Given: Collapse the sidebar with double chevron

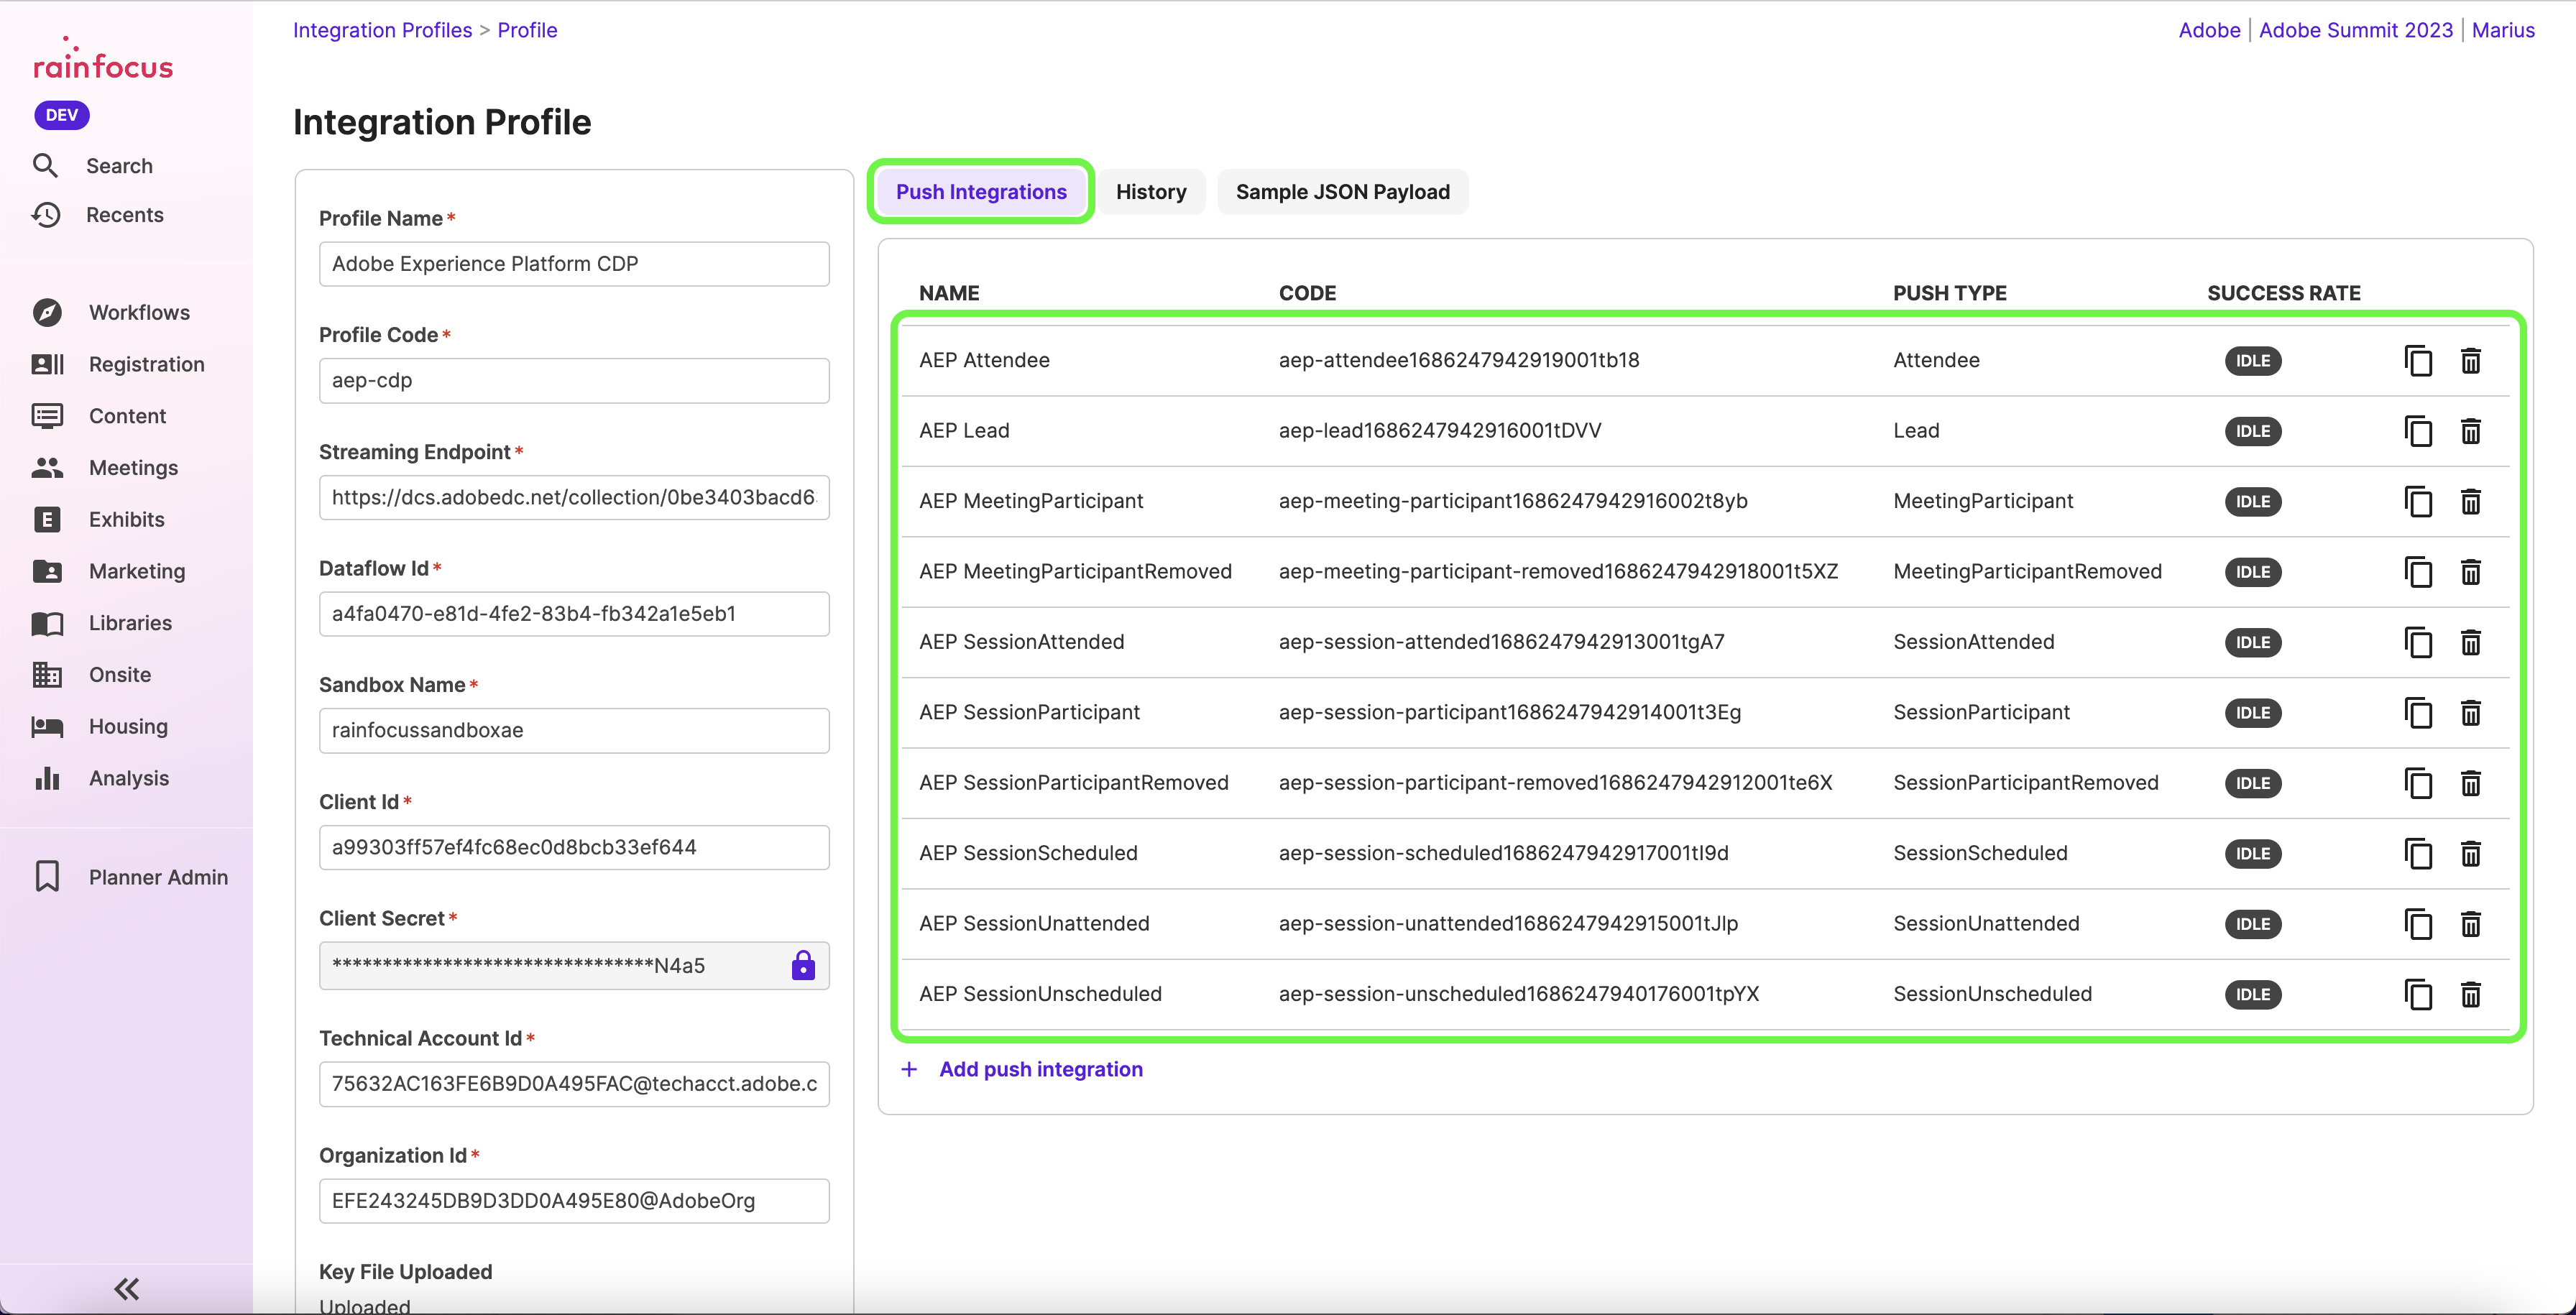Looking at the screenshot, I should coord(126,1288).
